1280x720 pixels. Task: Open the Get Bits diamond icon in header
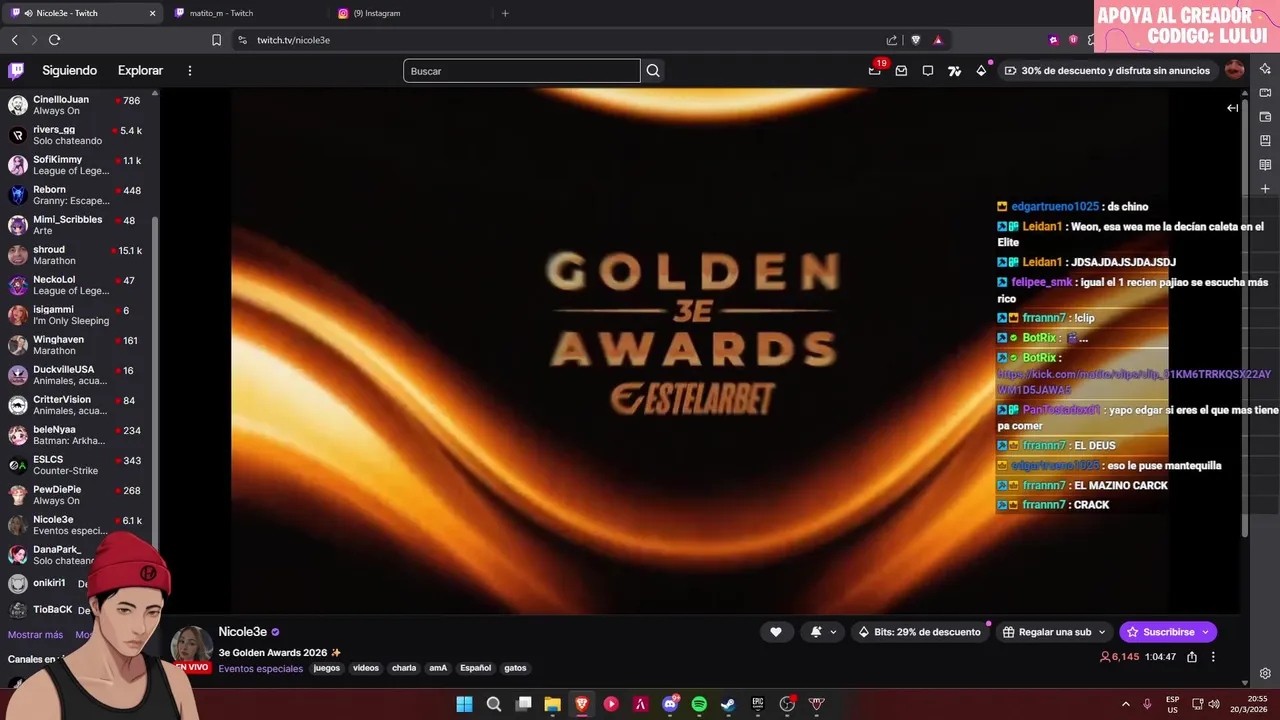pos(981,71)
